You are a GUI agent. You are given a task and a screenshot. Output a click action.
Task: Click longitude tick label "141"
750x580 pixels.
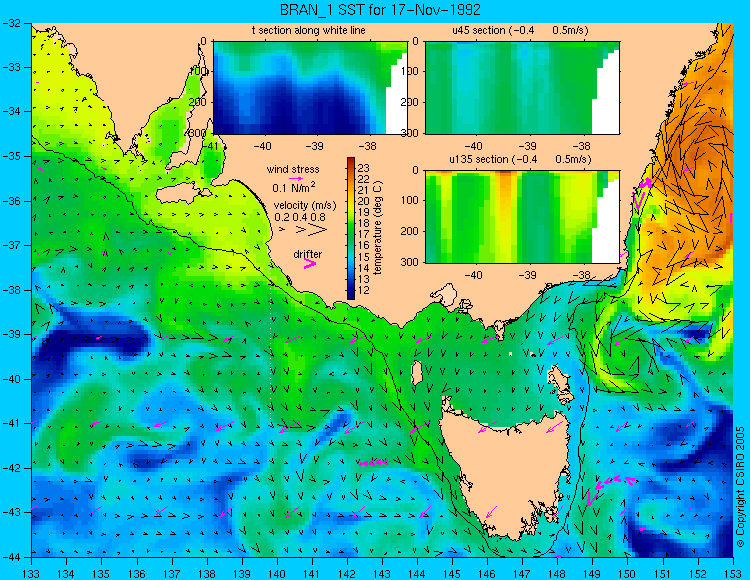pyautogui.click(x=312, y=573)
